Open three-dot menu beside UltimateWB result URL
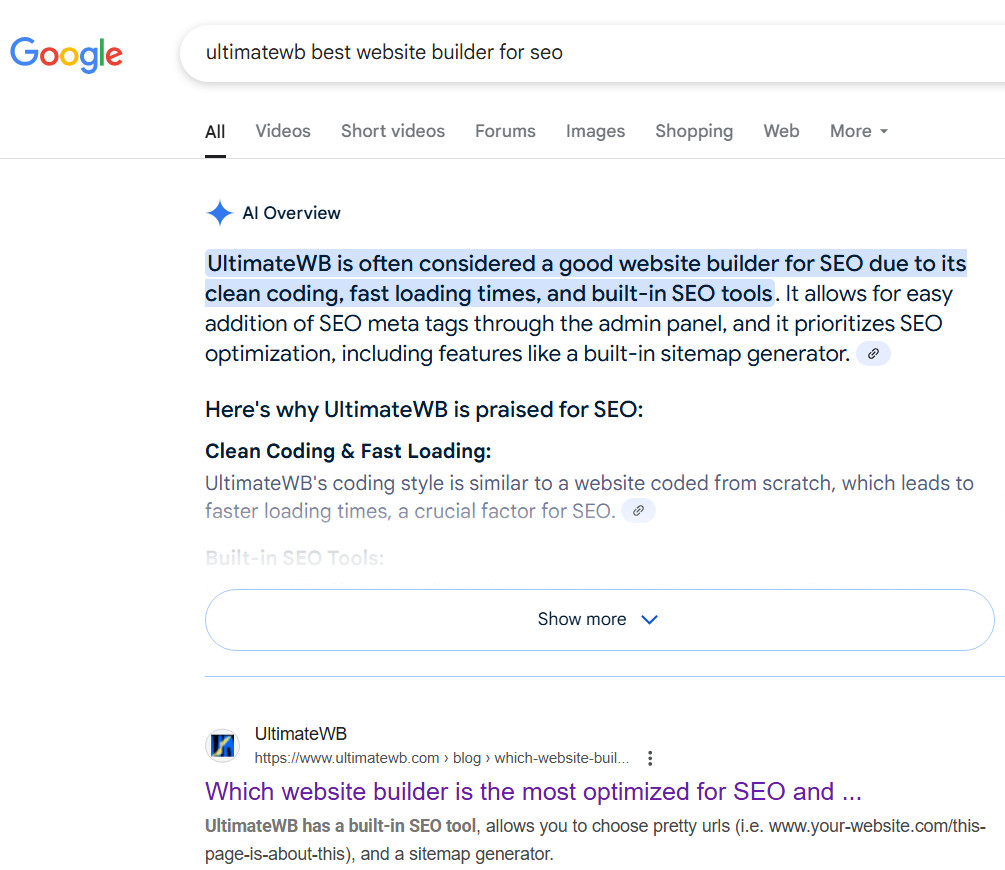The height and width of the screenshot is (870, 1005). 651,758
